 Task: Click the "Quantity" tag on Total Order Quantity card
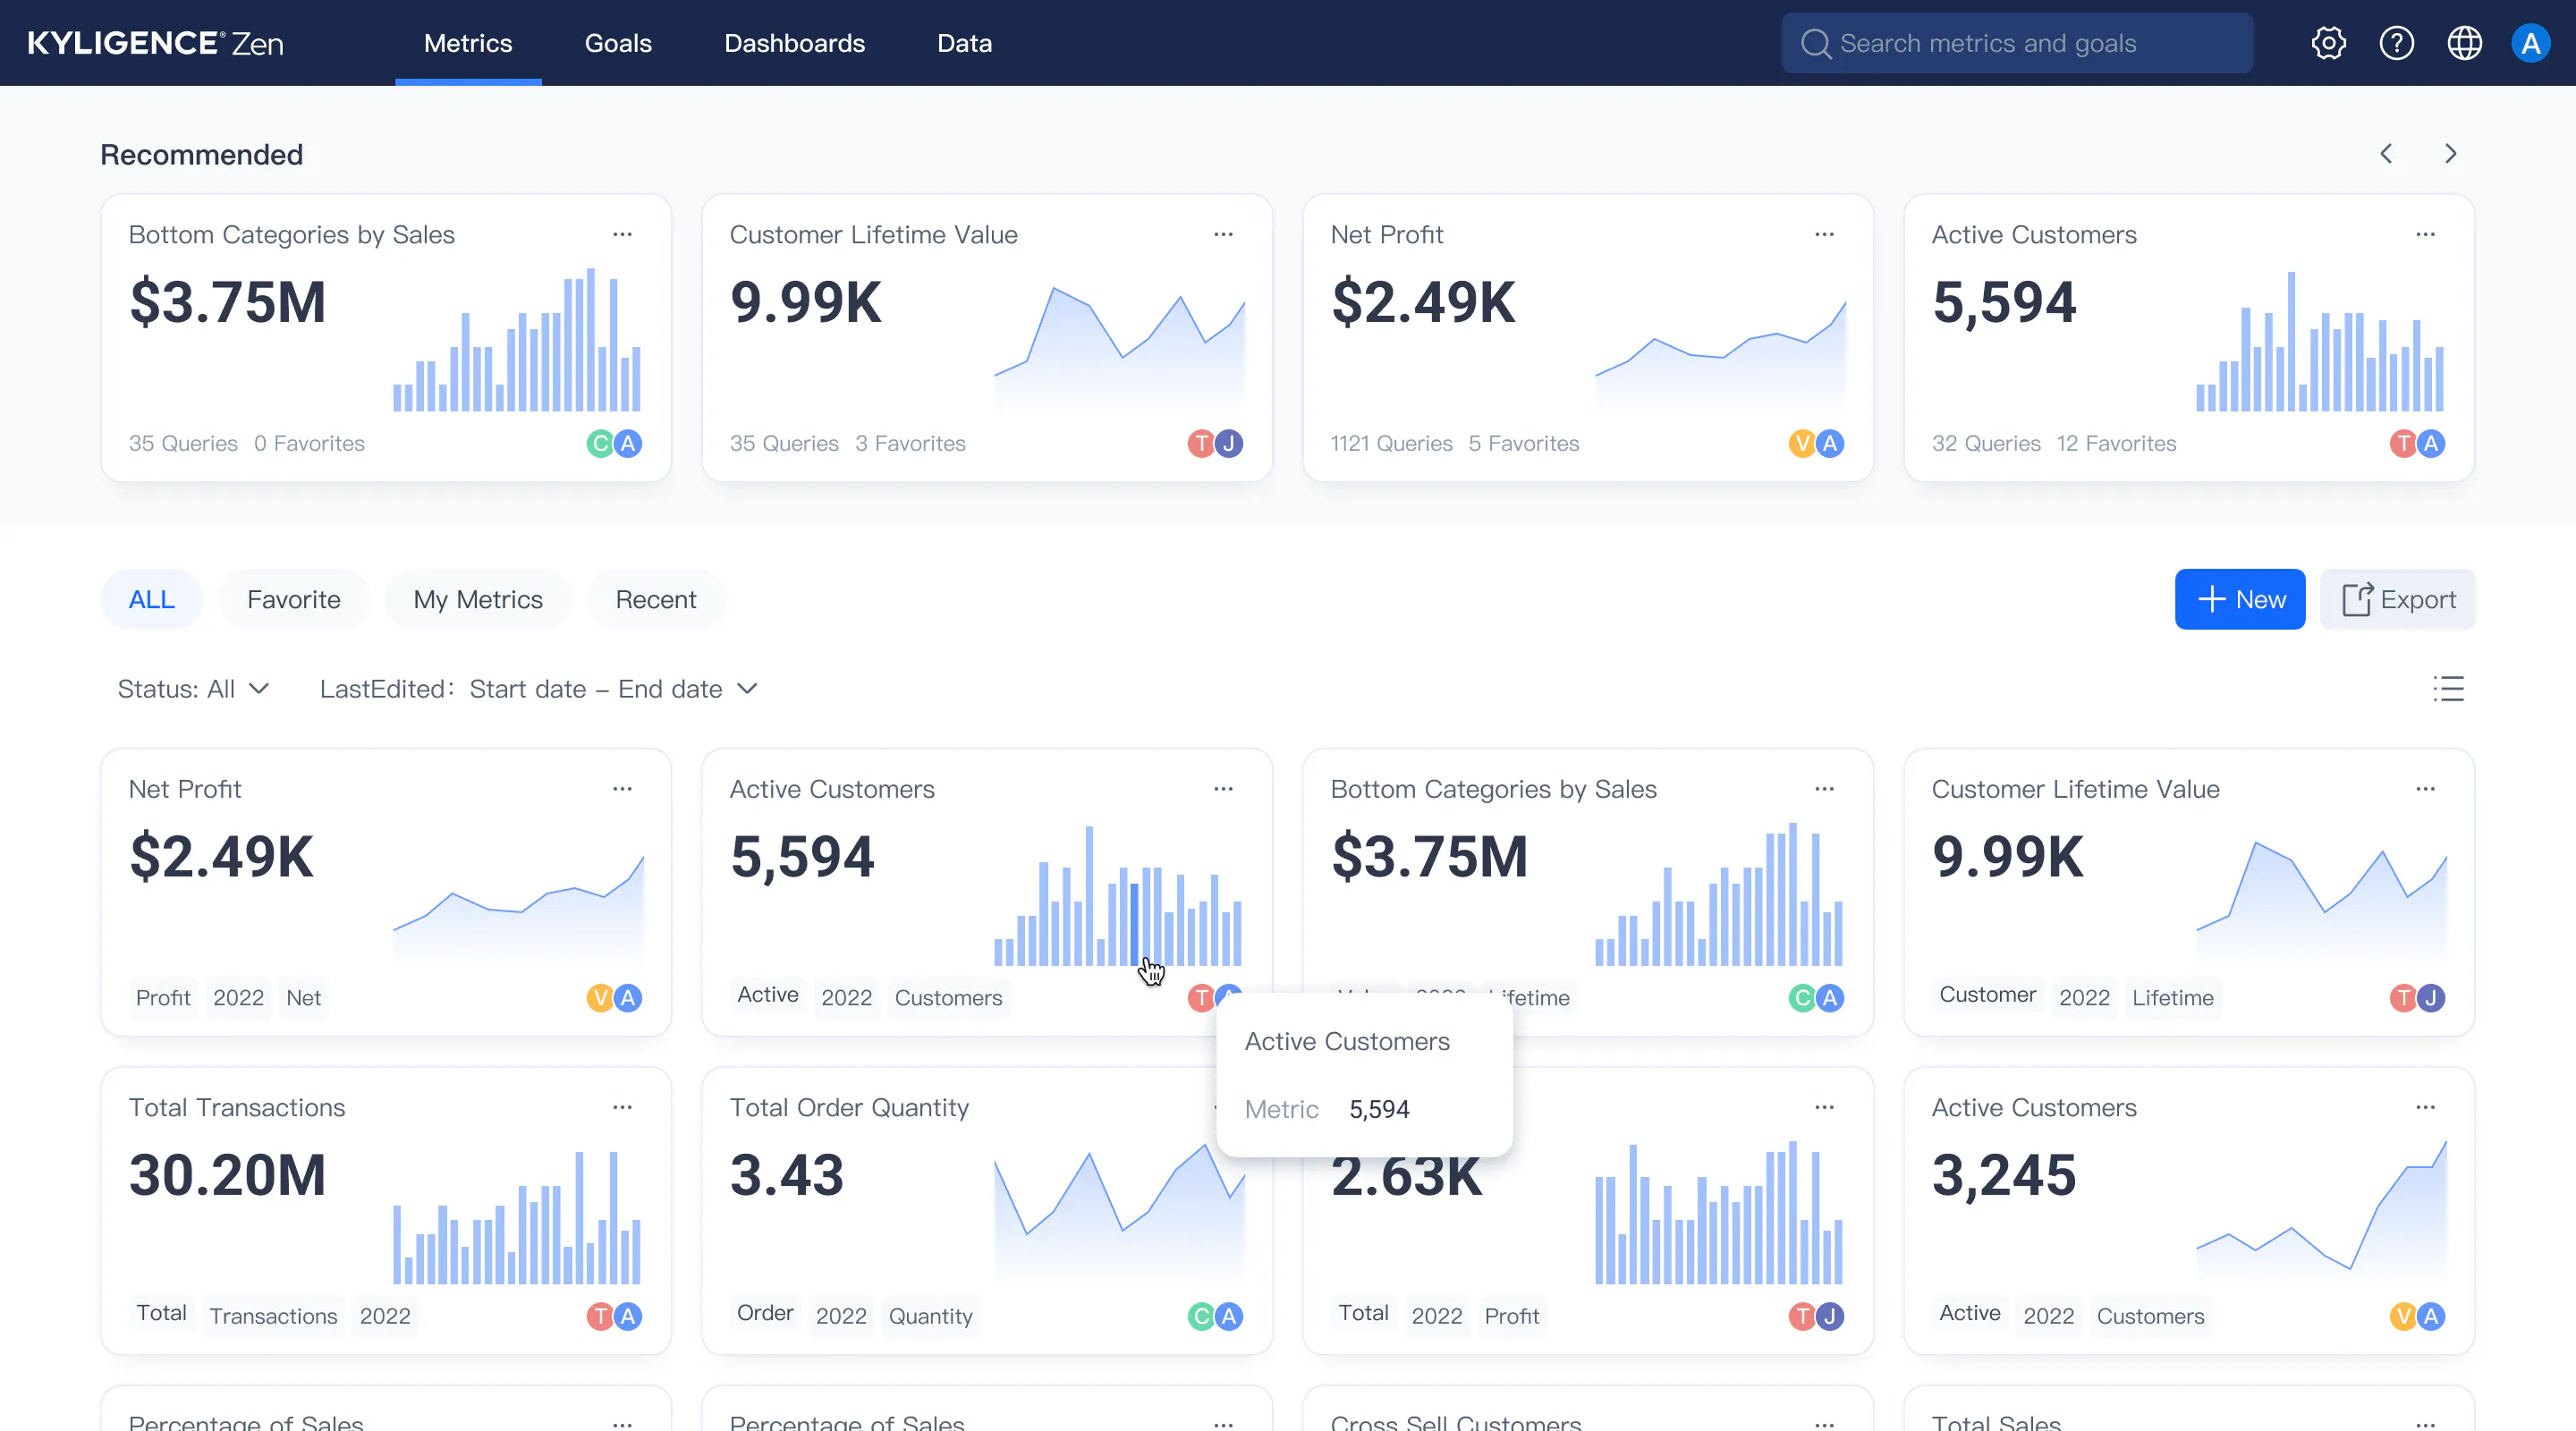[x=930, y=1316]
